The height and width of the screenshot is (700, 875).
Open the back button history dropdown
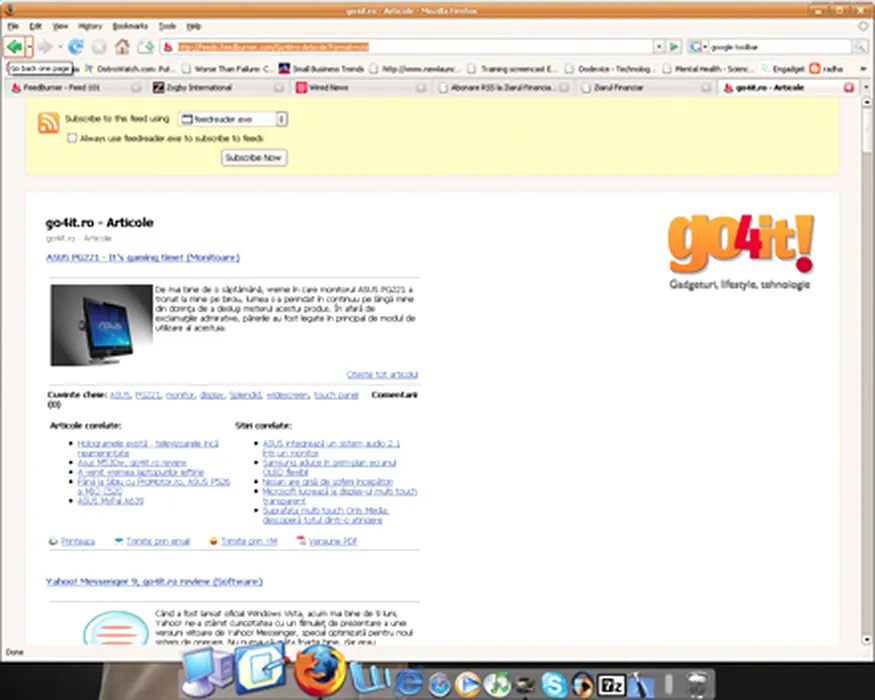(x=30, y=47)
